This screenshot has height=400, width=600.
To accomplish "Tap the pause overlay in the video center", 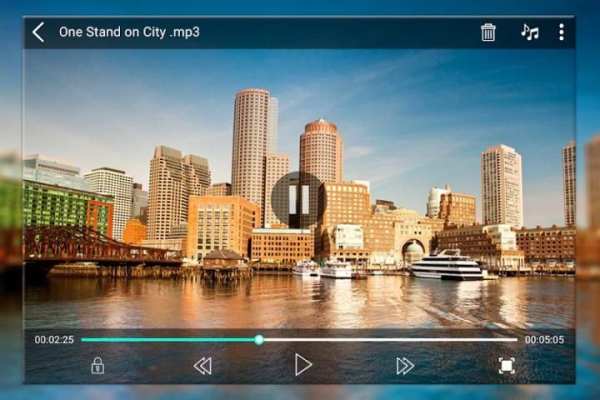I will point(299,199).
